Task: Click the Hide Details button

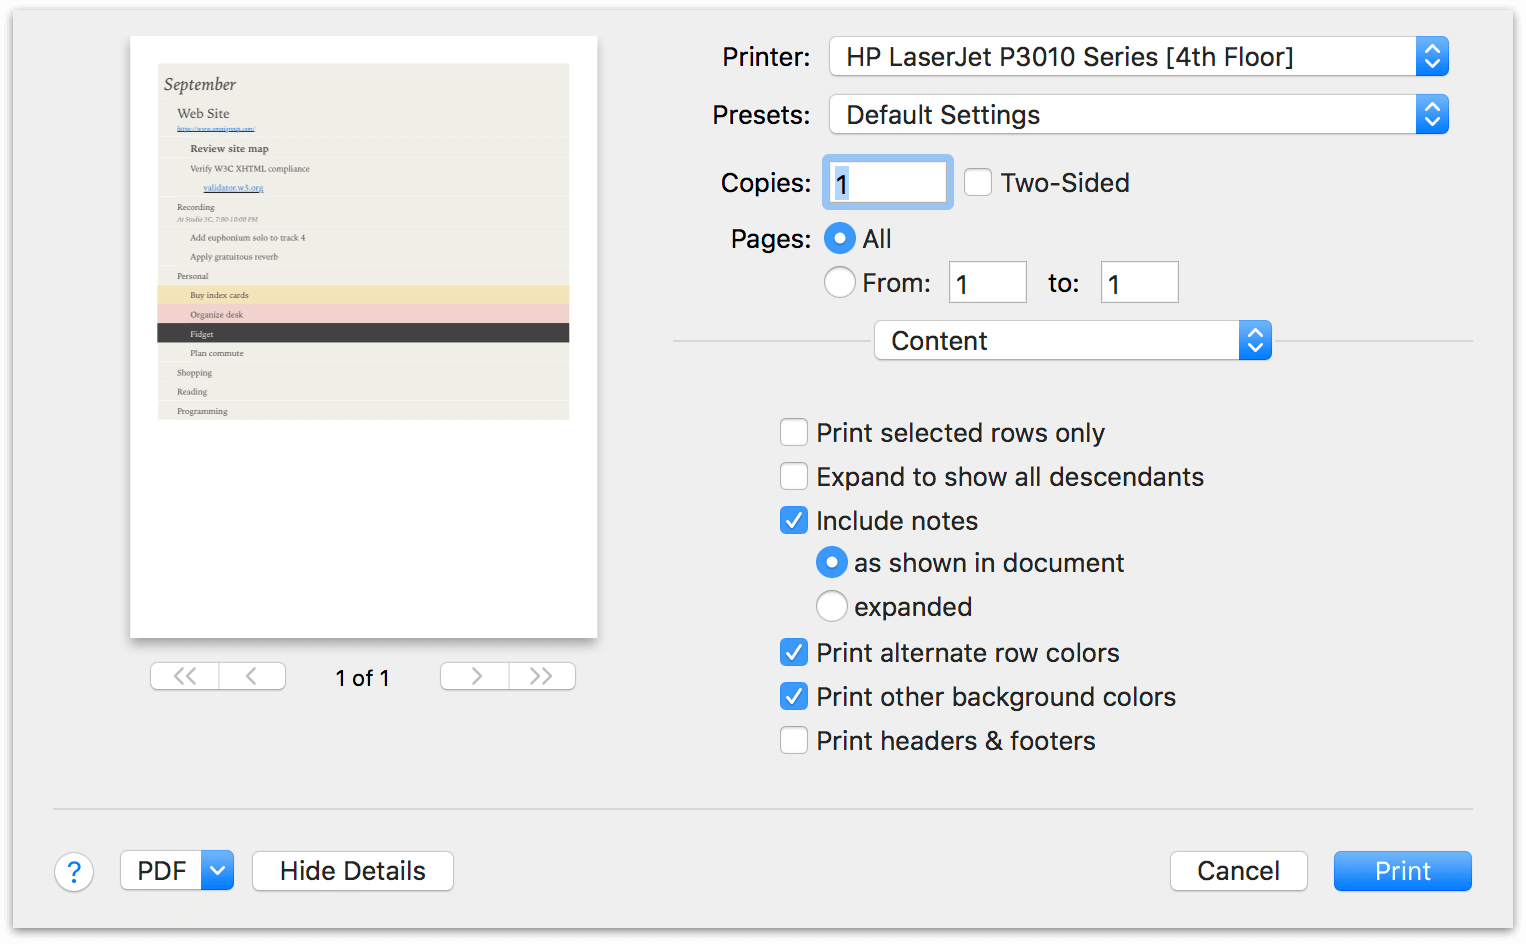Action: pyautogui.click(x=353, y=871)
